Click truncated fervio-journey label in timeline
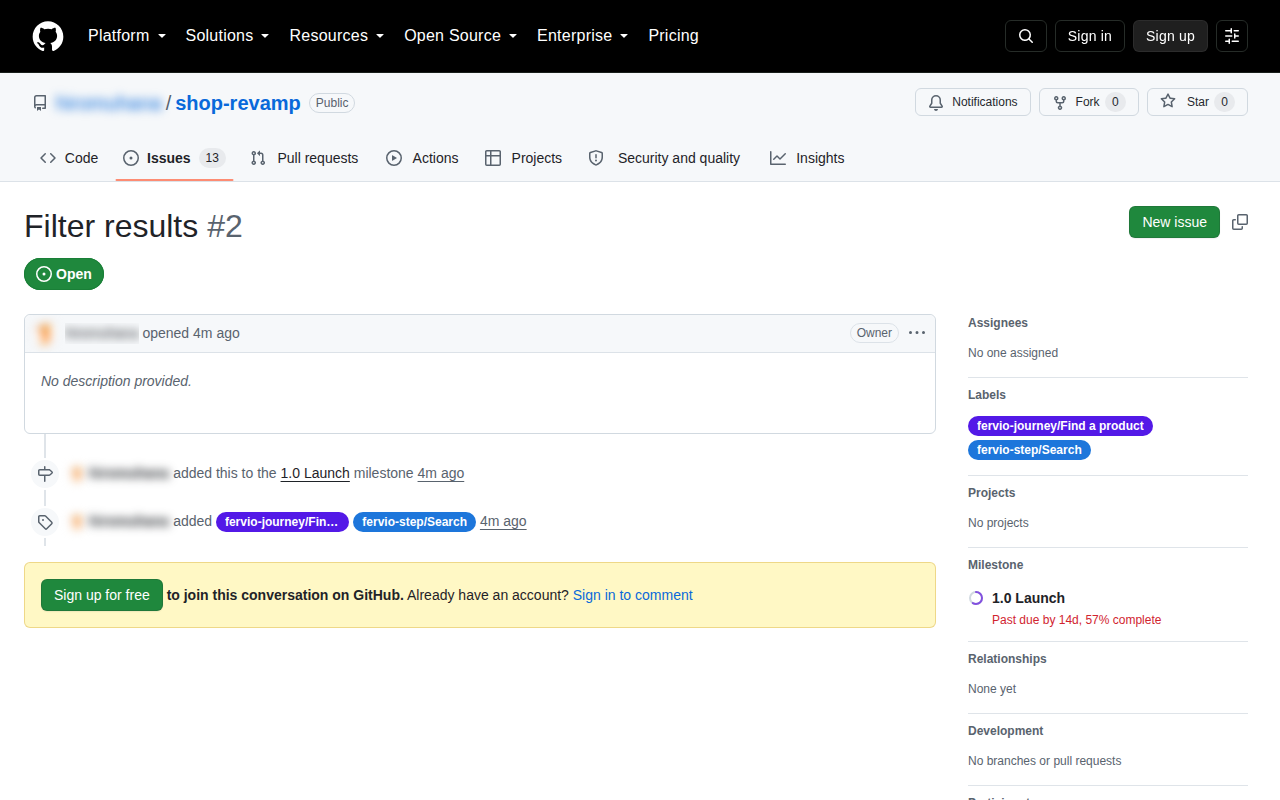The image size is (1280, 800). (x=282, y=521)
